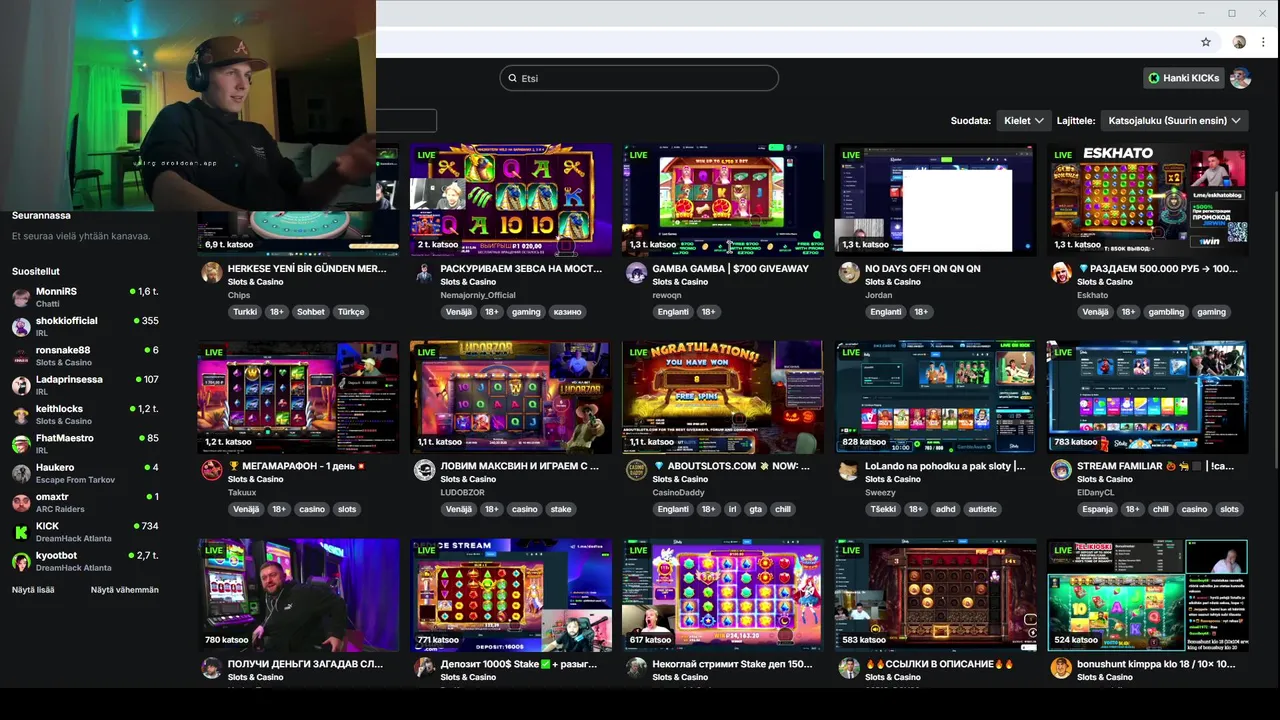Select the Türkçe tag
Image resolution: width=1280 pixels, height=720 pixels.
click(351, 312)
